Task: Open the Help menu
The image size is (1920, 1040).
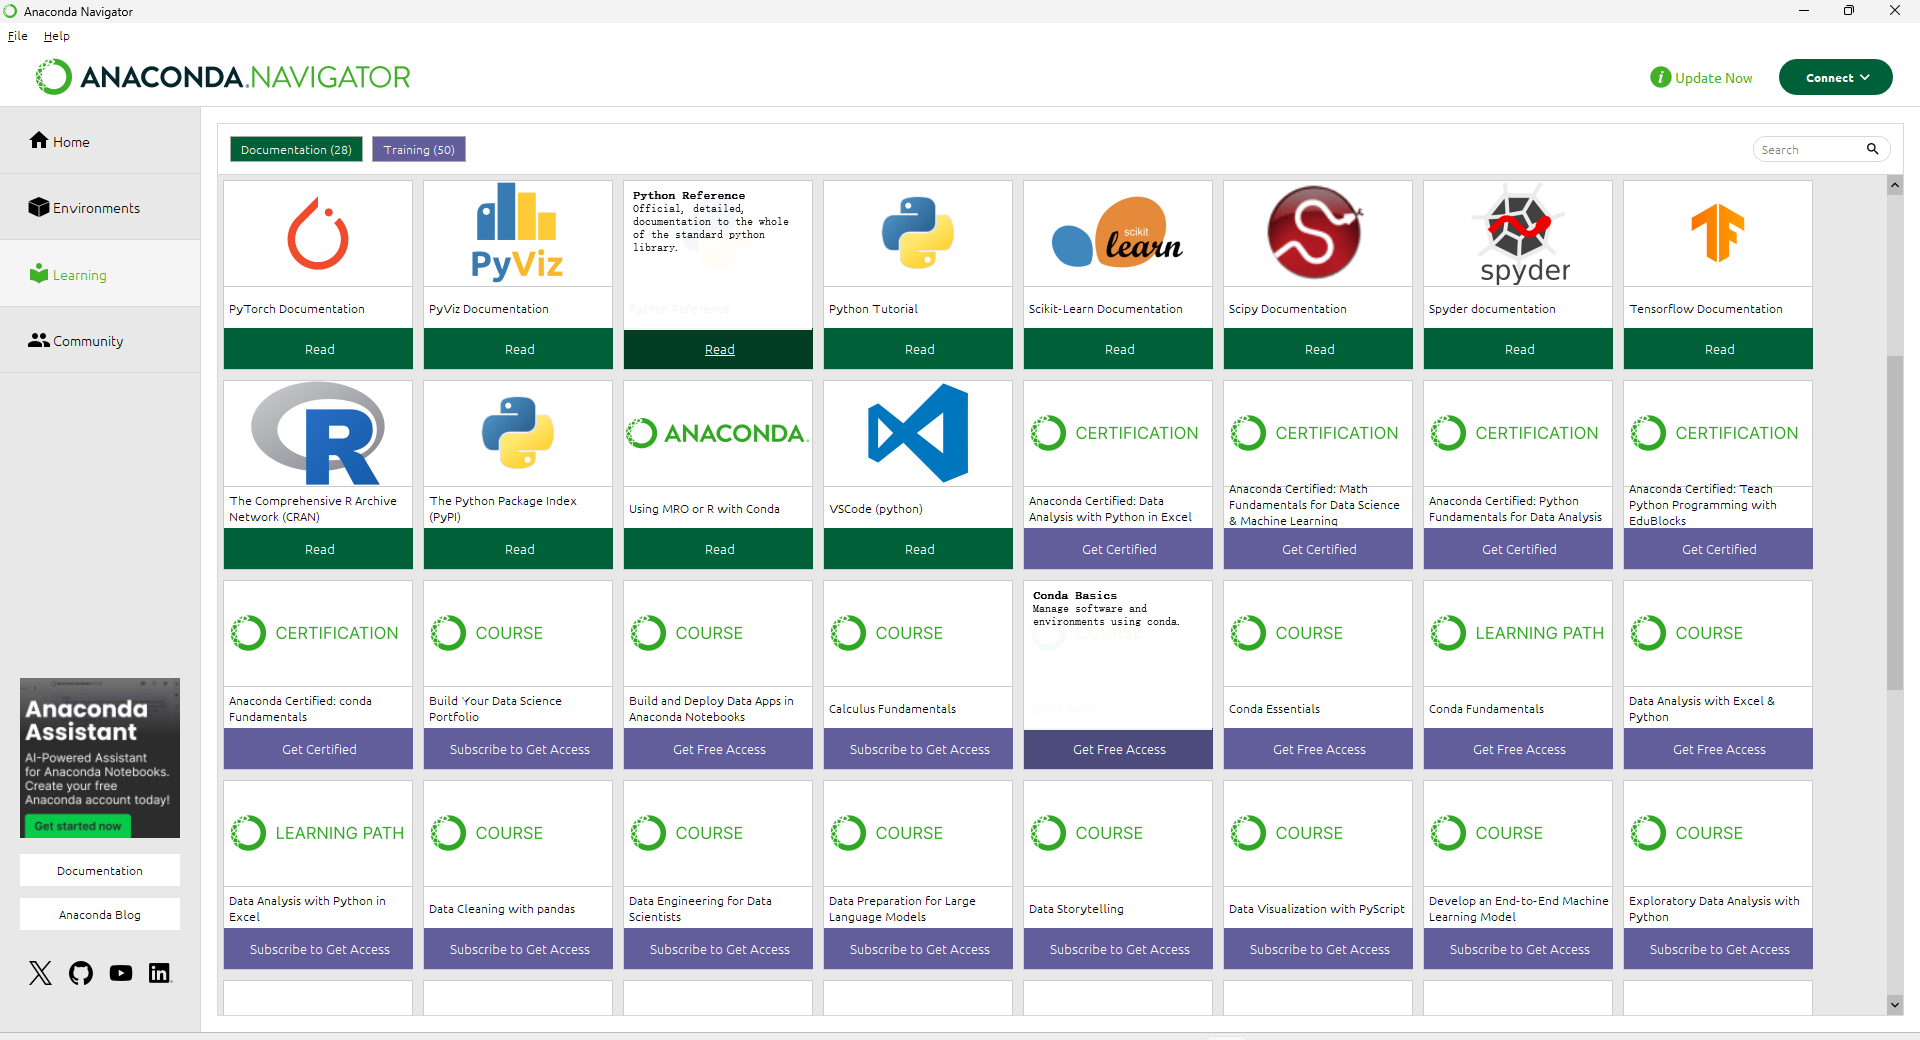Action: click(x=56, y=36)
